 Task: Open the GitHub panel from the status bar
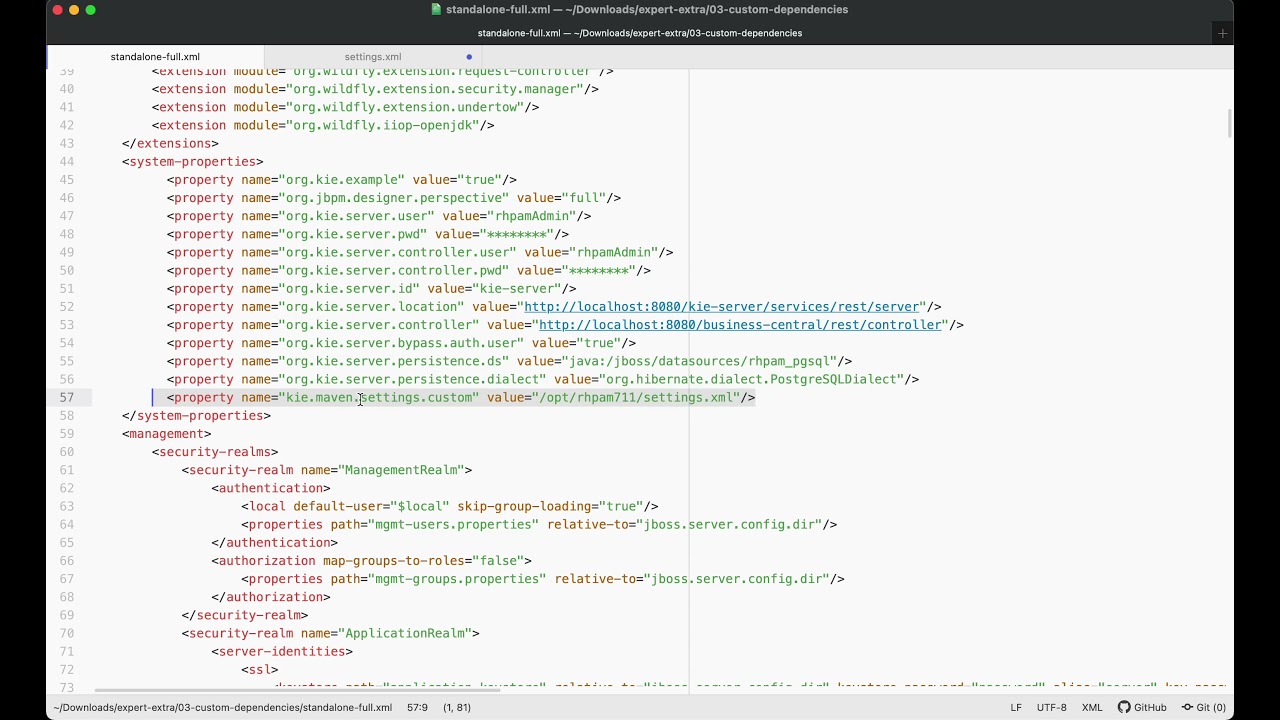(x=1142, y=707)
